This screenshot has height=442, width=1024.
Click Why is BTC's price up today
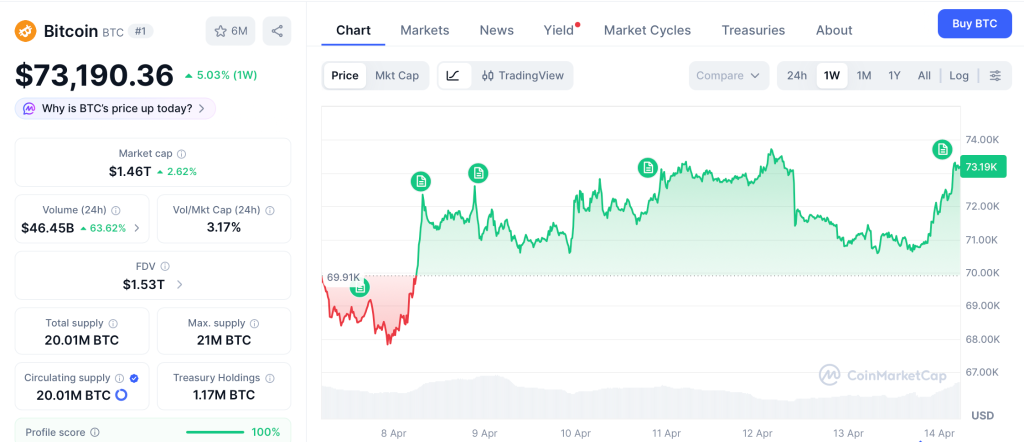tap(115, 108)
